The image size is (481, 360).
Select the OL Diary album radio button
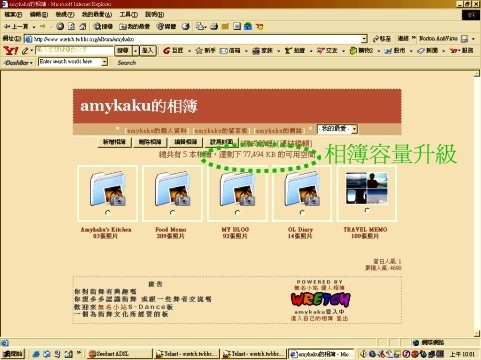click(x=302, y=212)
